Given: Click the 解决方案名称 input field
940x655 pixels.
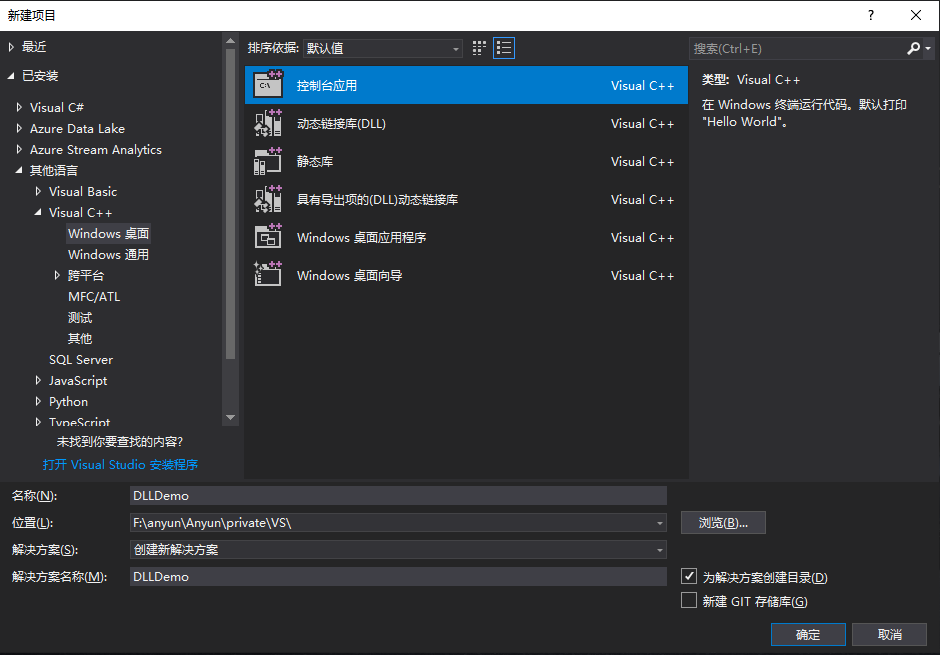Looking at the screenshot, I should coord(398,576).
